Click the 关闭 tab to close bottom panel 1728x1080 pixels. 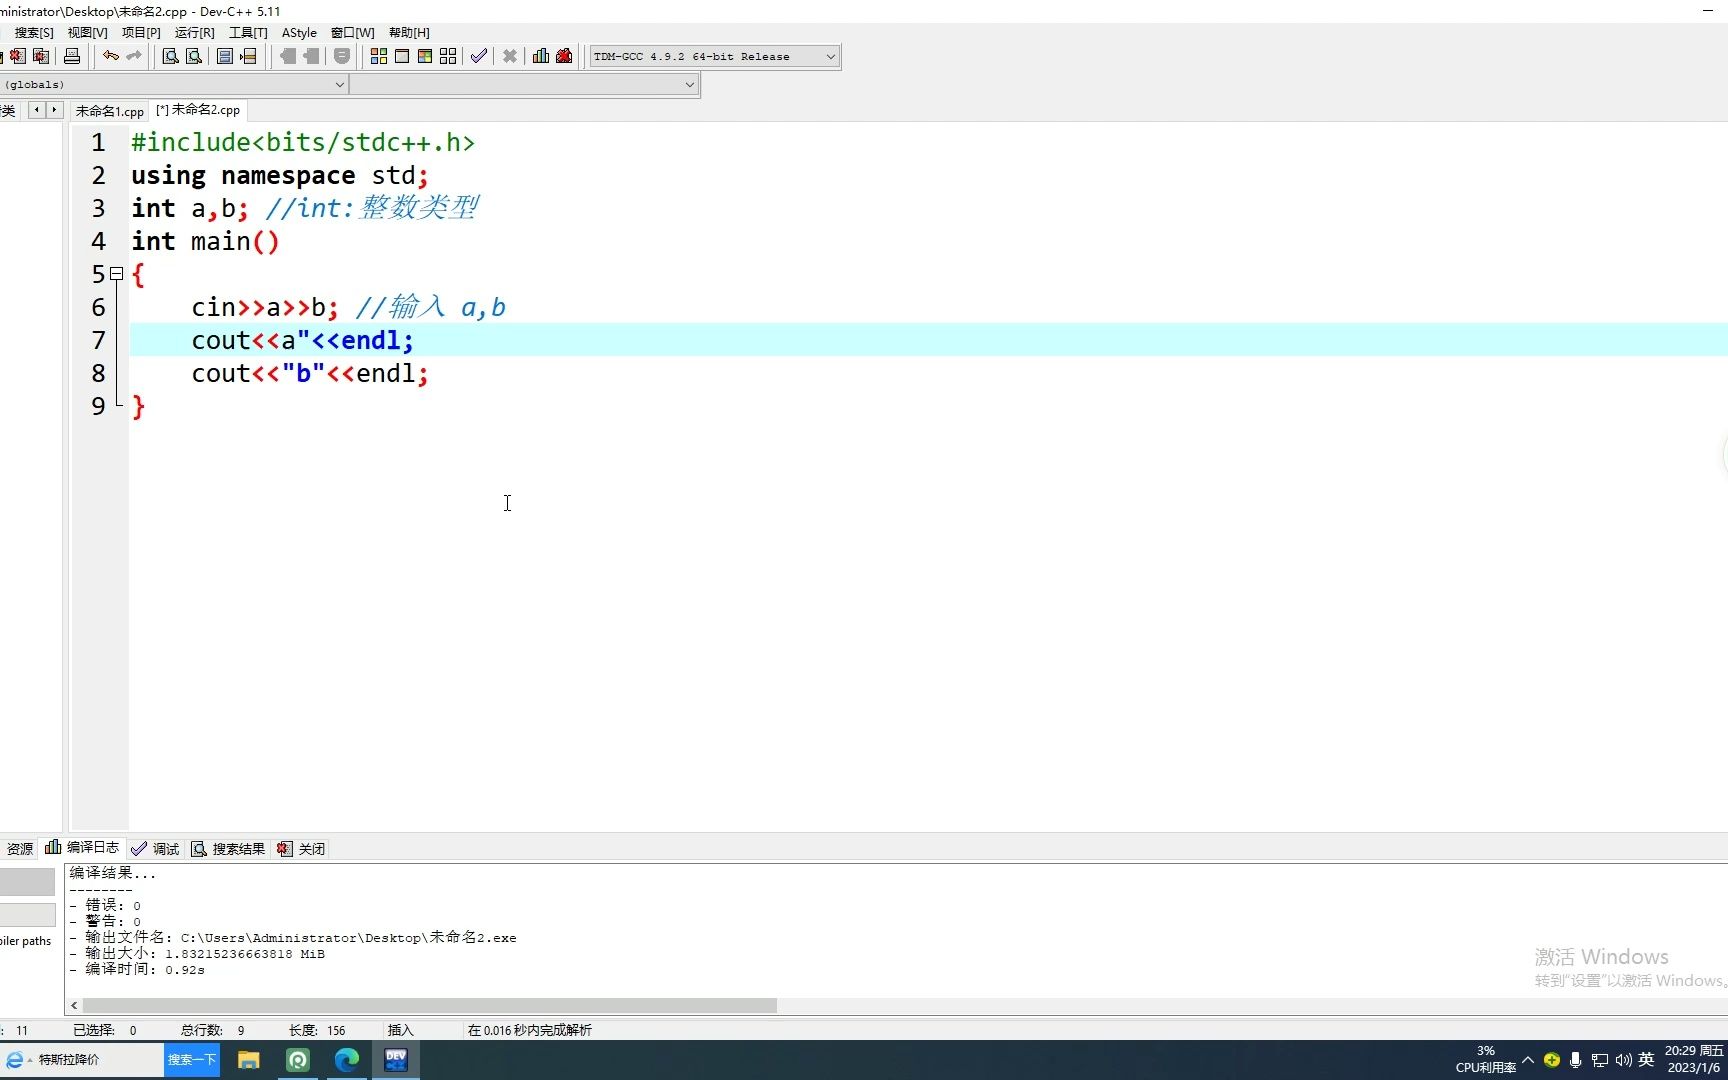coord(302,849)
